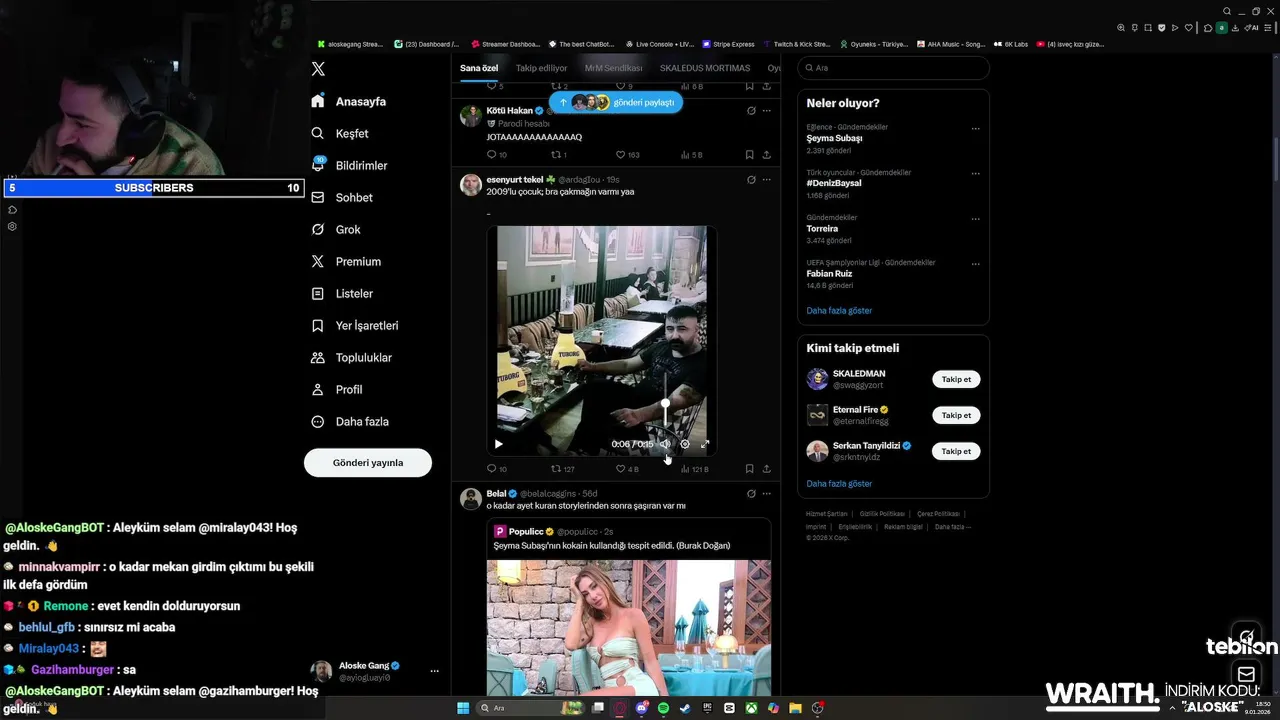Expand Daha fazla menu in sidebar
Screen dimensions: 1280x720
point(350,421)
